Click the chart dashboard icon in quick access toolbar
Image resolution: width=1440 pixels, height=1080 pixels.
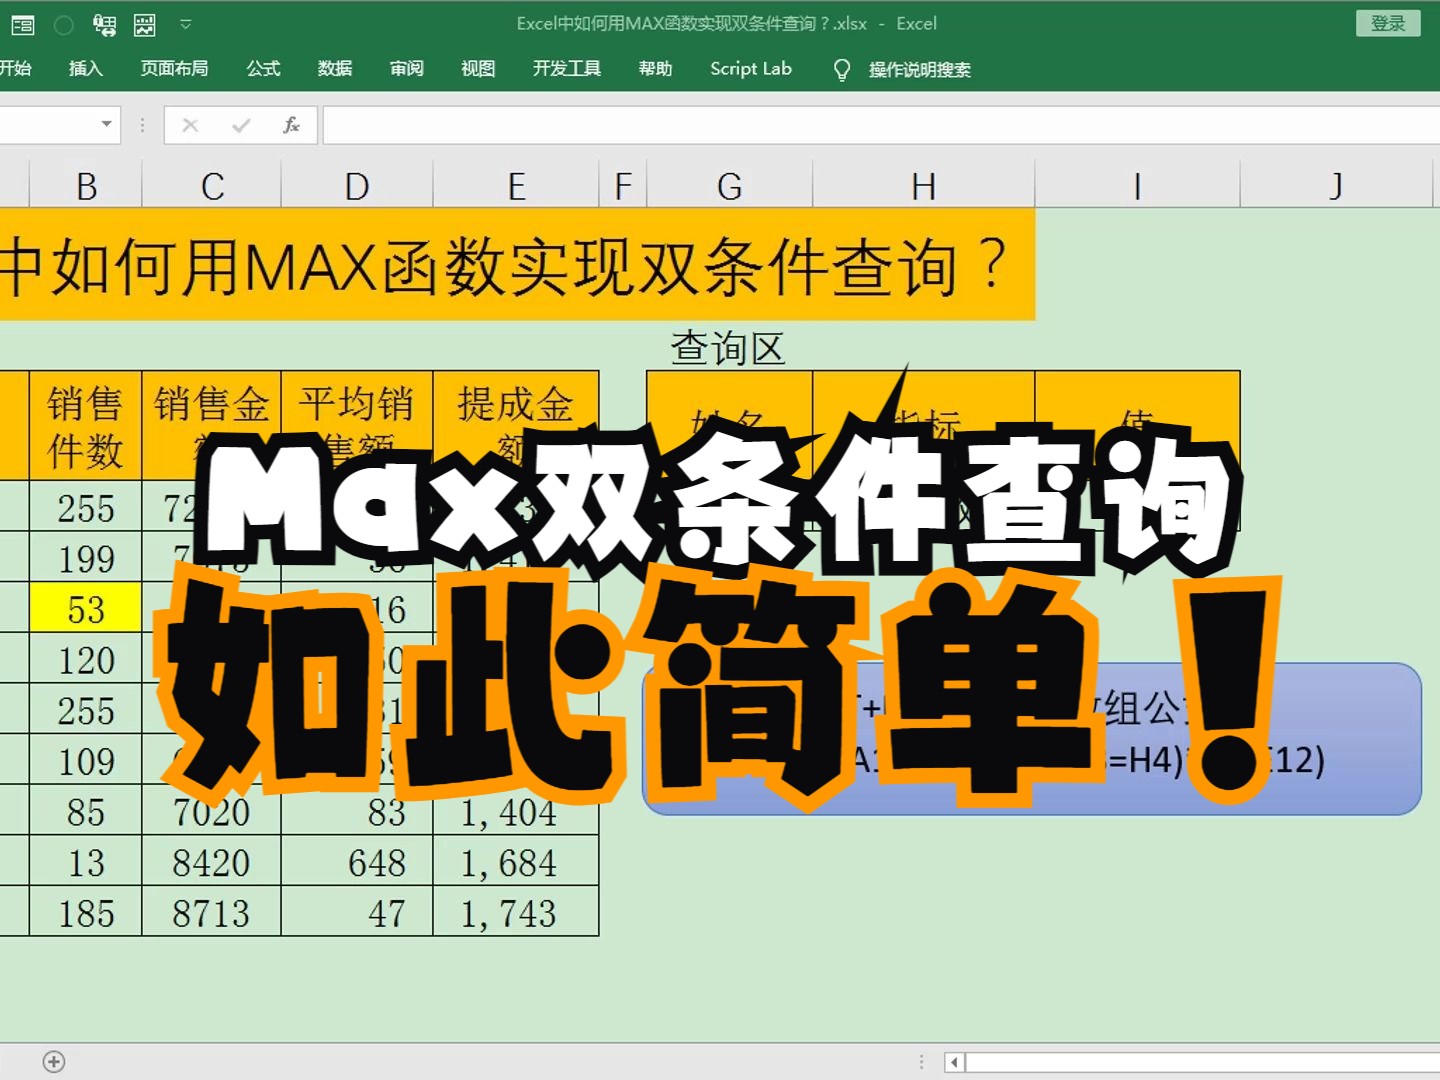[x=145, y=24]
